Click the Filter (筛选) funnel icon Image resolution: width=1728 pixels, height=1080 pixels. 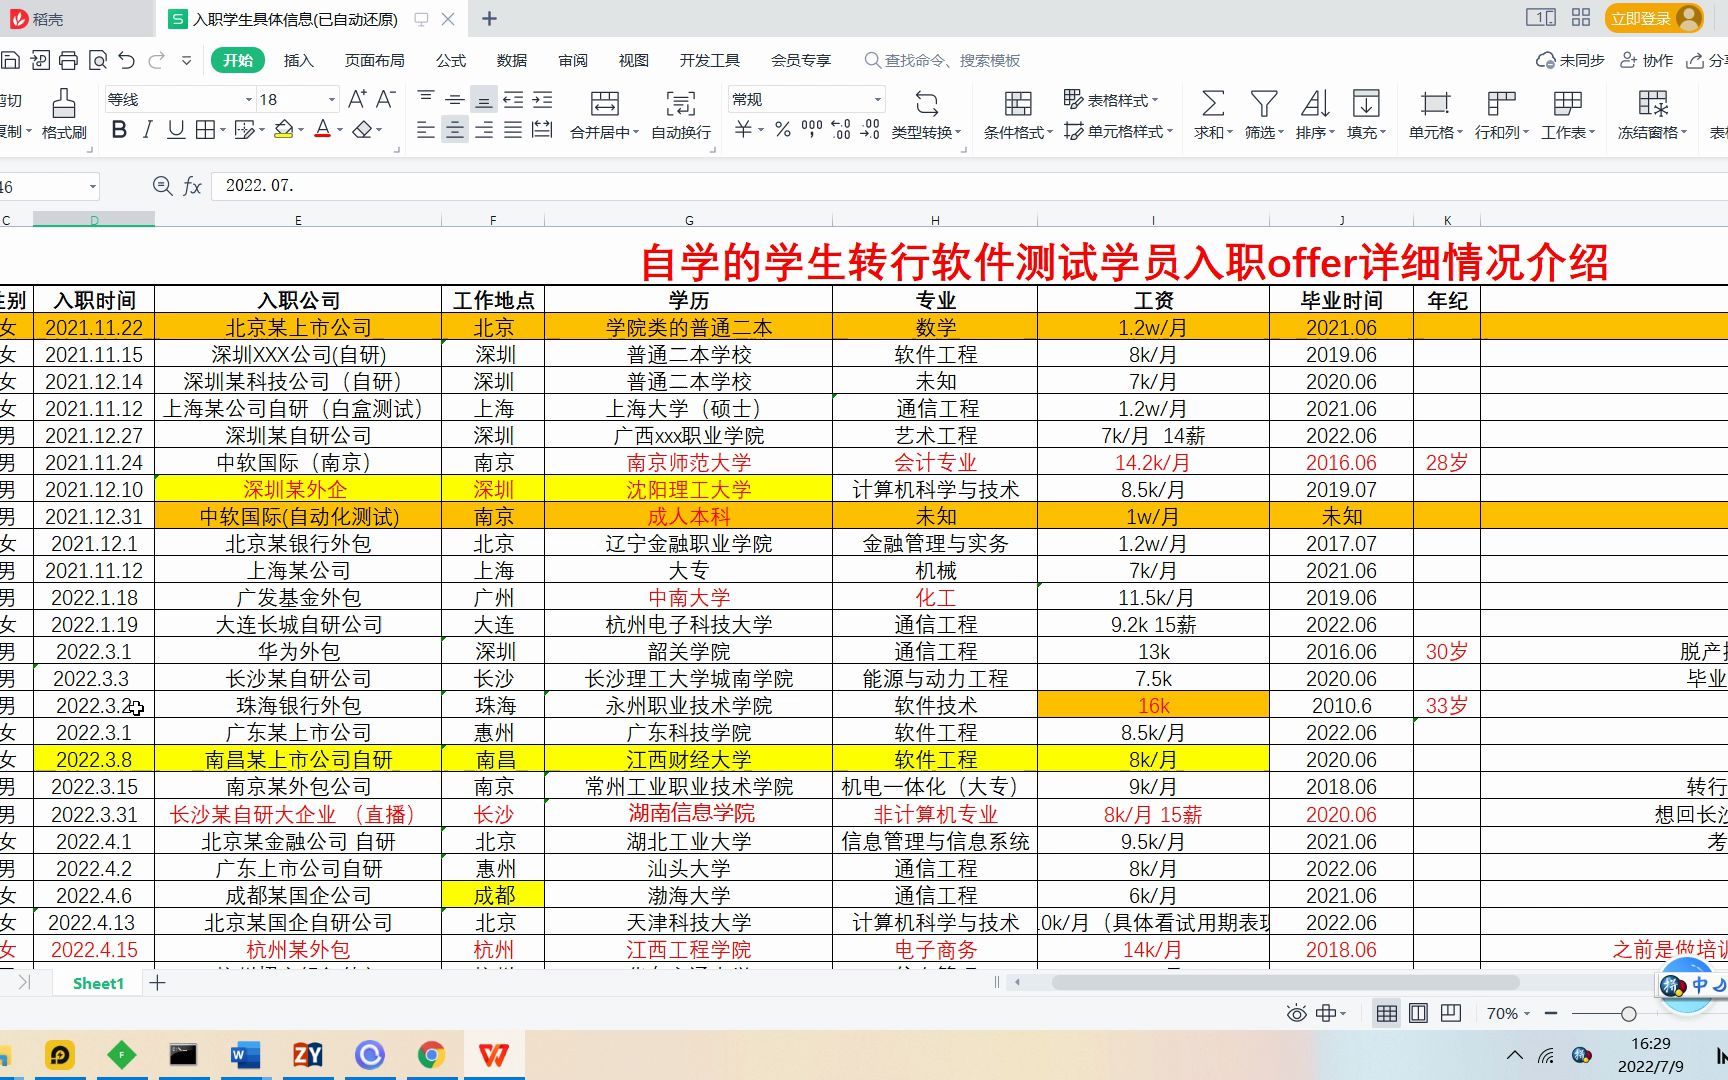click(x=1264, y=103)
